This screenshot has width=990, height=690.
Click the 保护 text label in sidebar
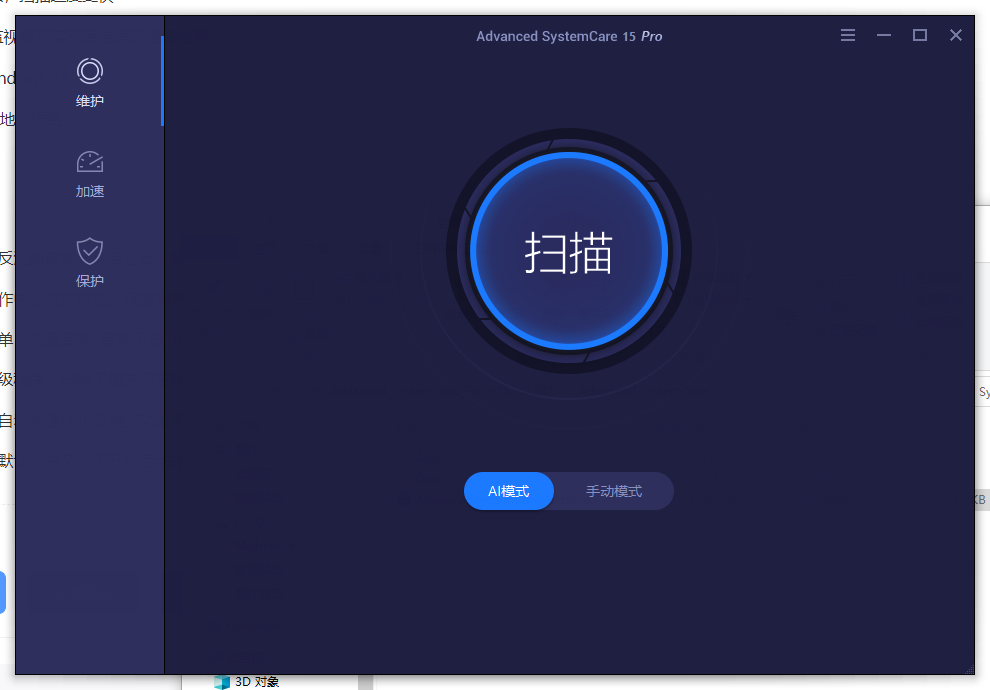click(x=90, y=281)
